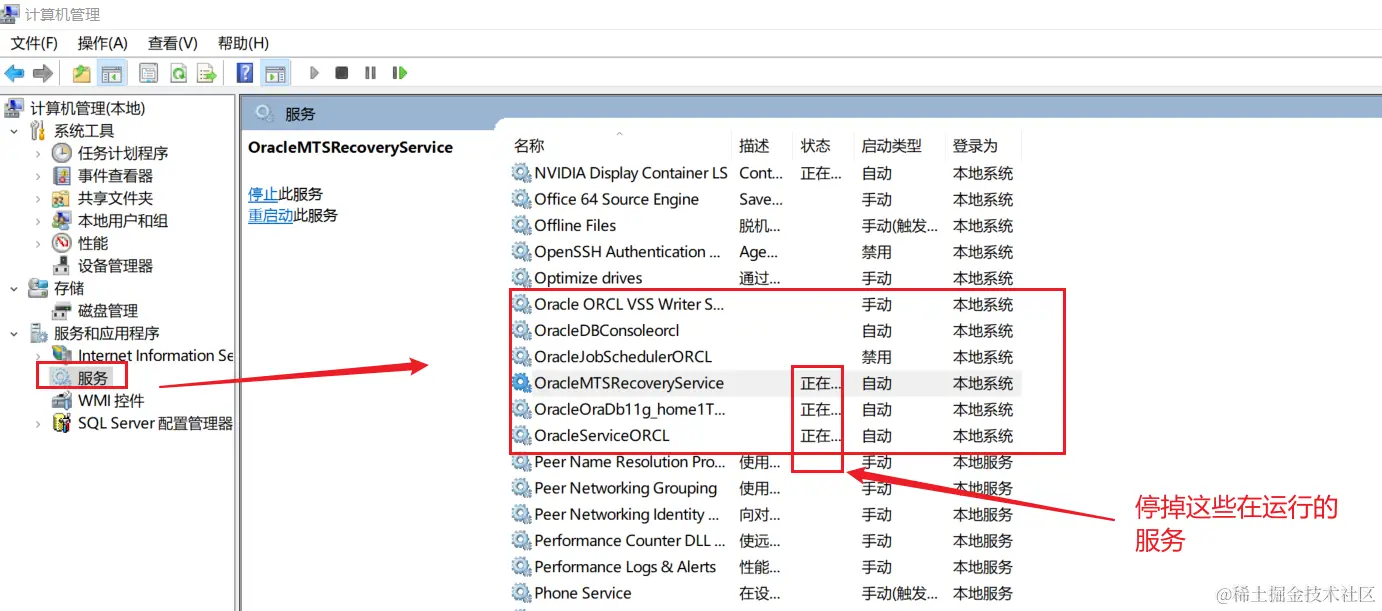Viewport: 1382px width, 611px height.
Task: Click the Pause Service icon
Action: pyautogui.click(x=370, y=73)
